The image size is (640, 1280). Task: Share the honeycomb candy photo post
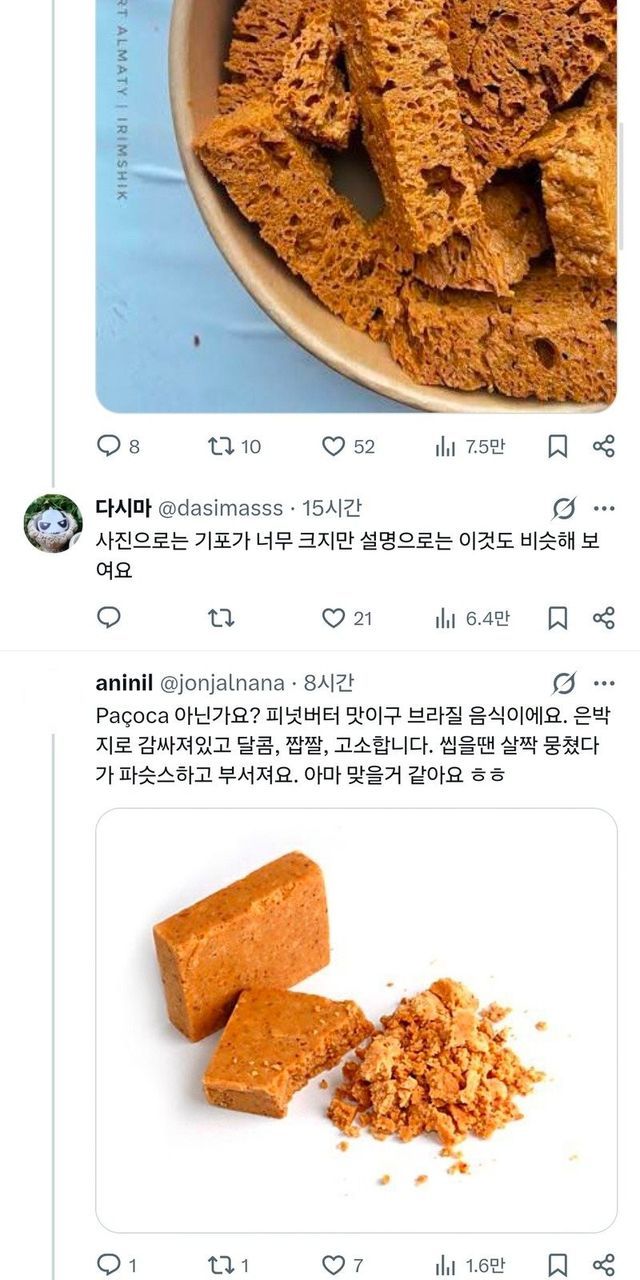604,446
